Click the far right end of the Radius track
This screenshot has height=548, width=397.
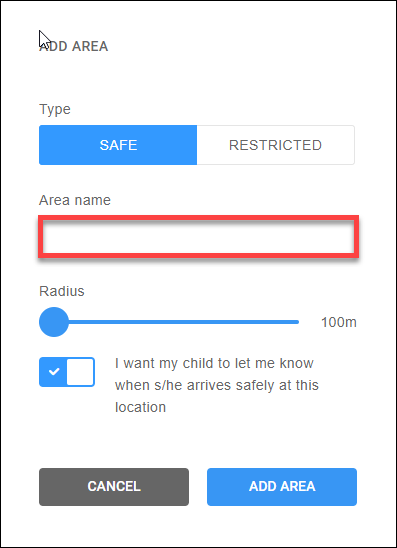tap(297, 322)
